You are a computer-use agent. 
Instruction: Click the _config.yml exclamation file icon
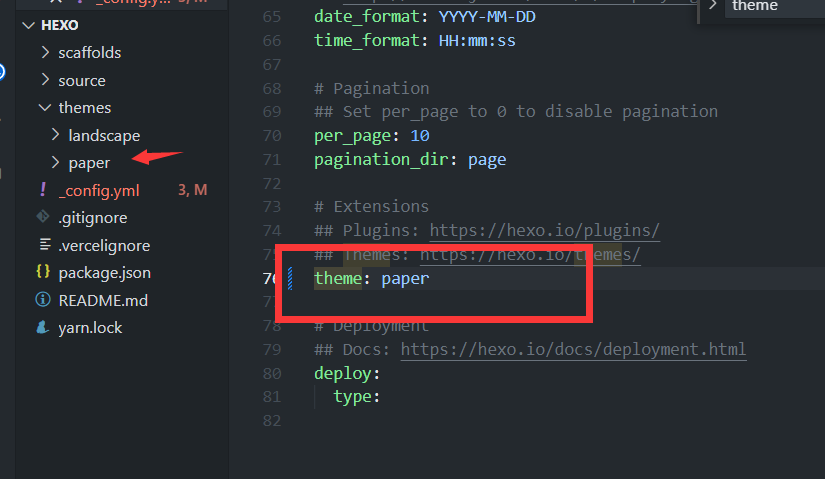43,190
